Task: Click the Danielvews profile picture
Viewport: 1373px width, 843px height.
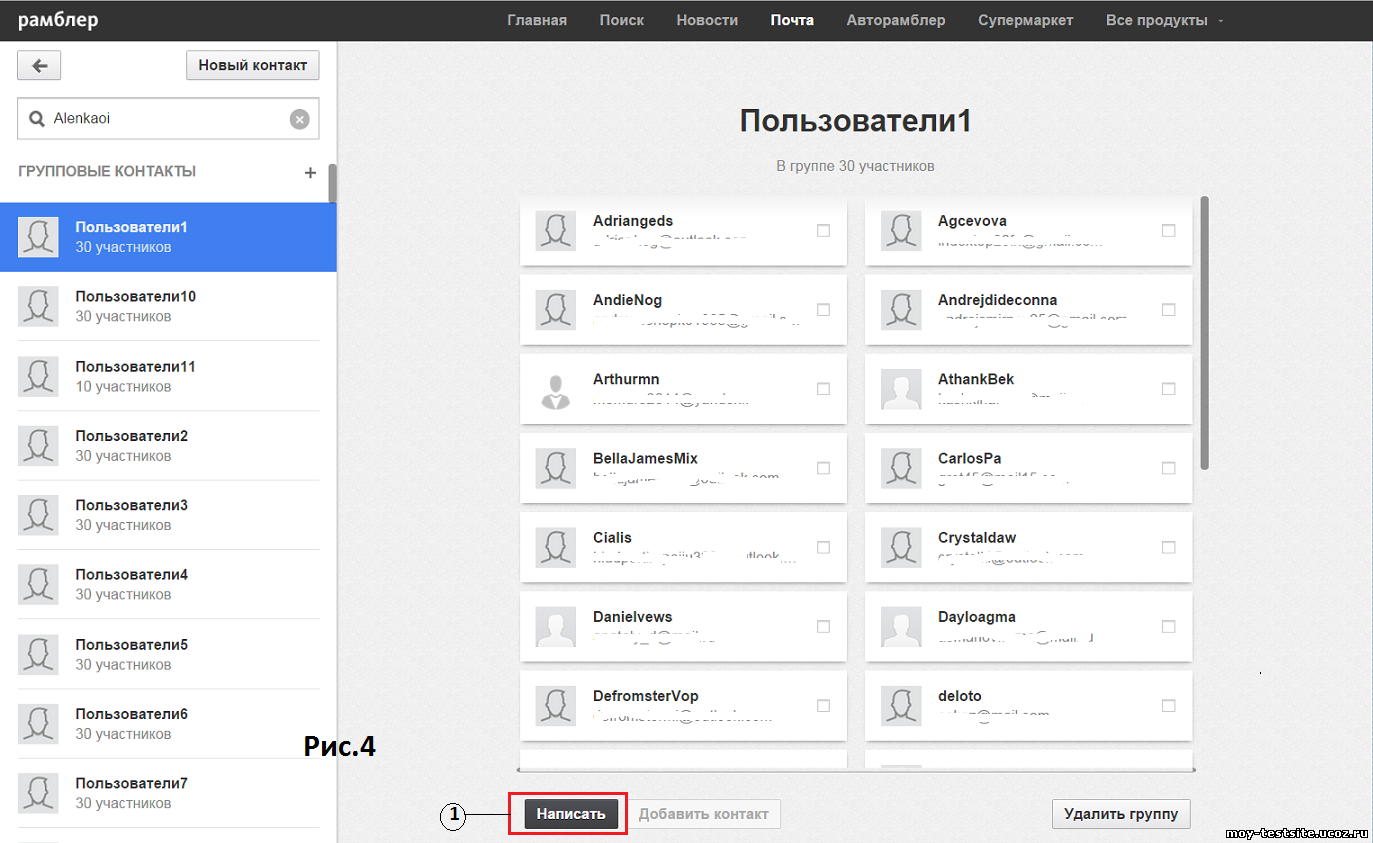Action: tap(555, 626)
